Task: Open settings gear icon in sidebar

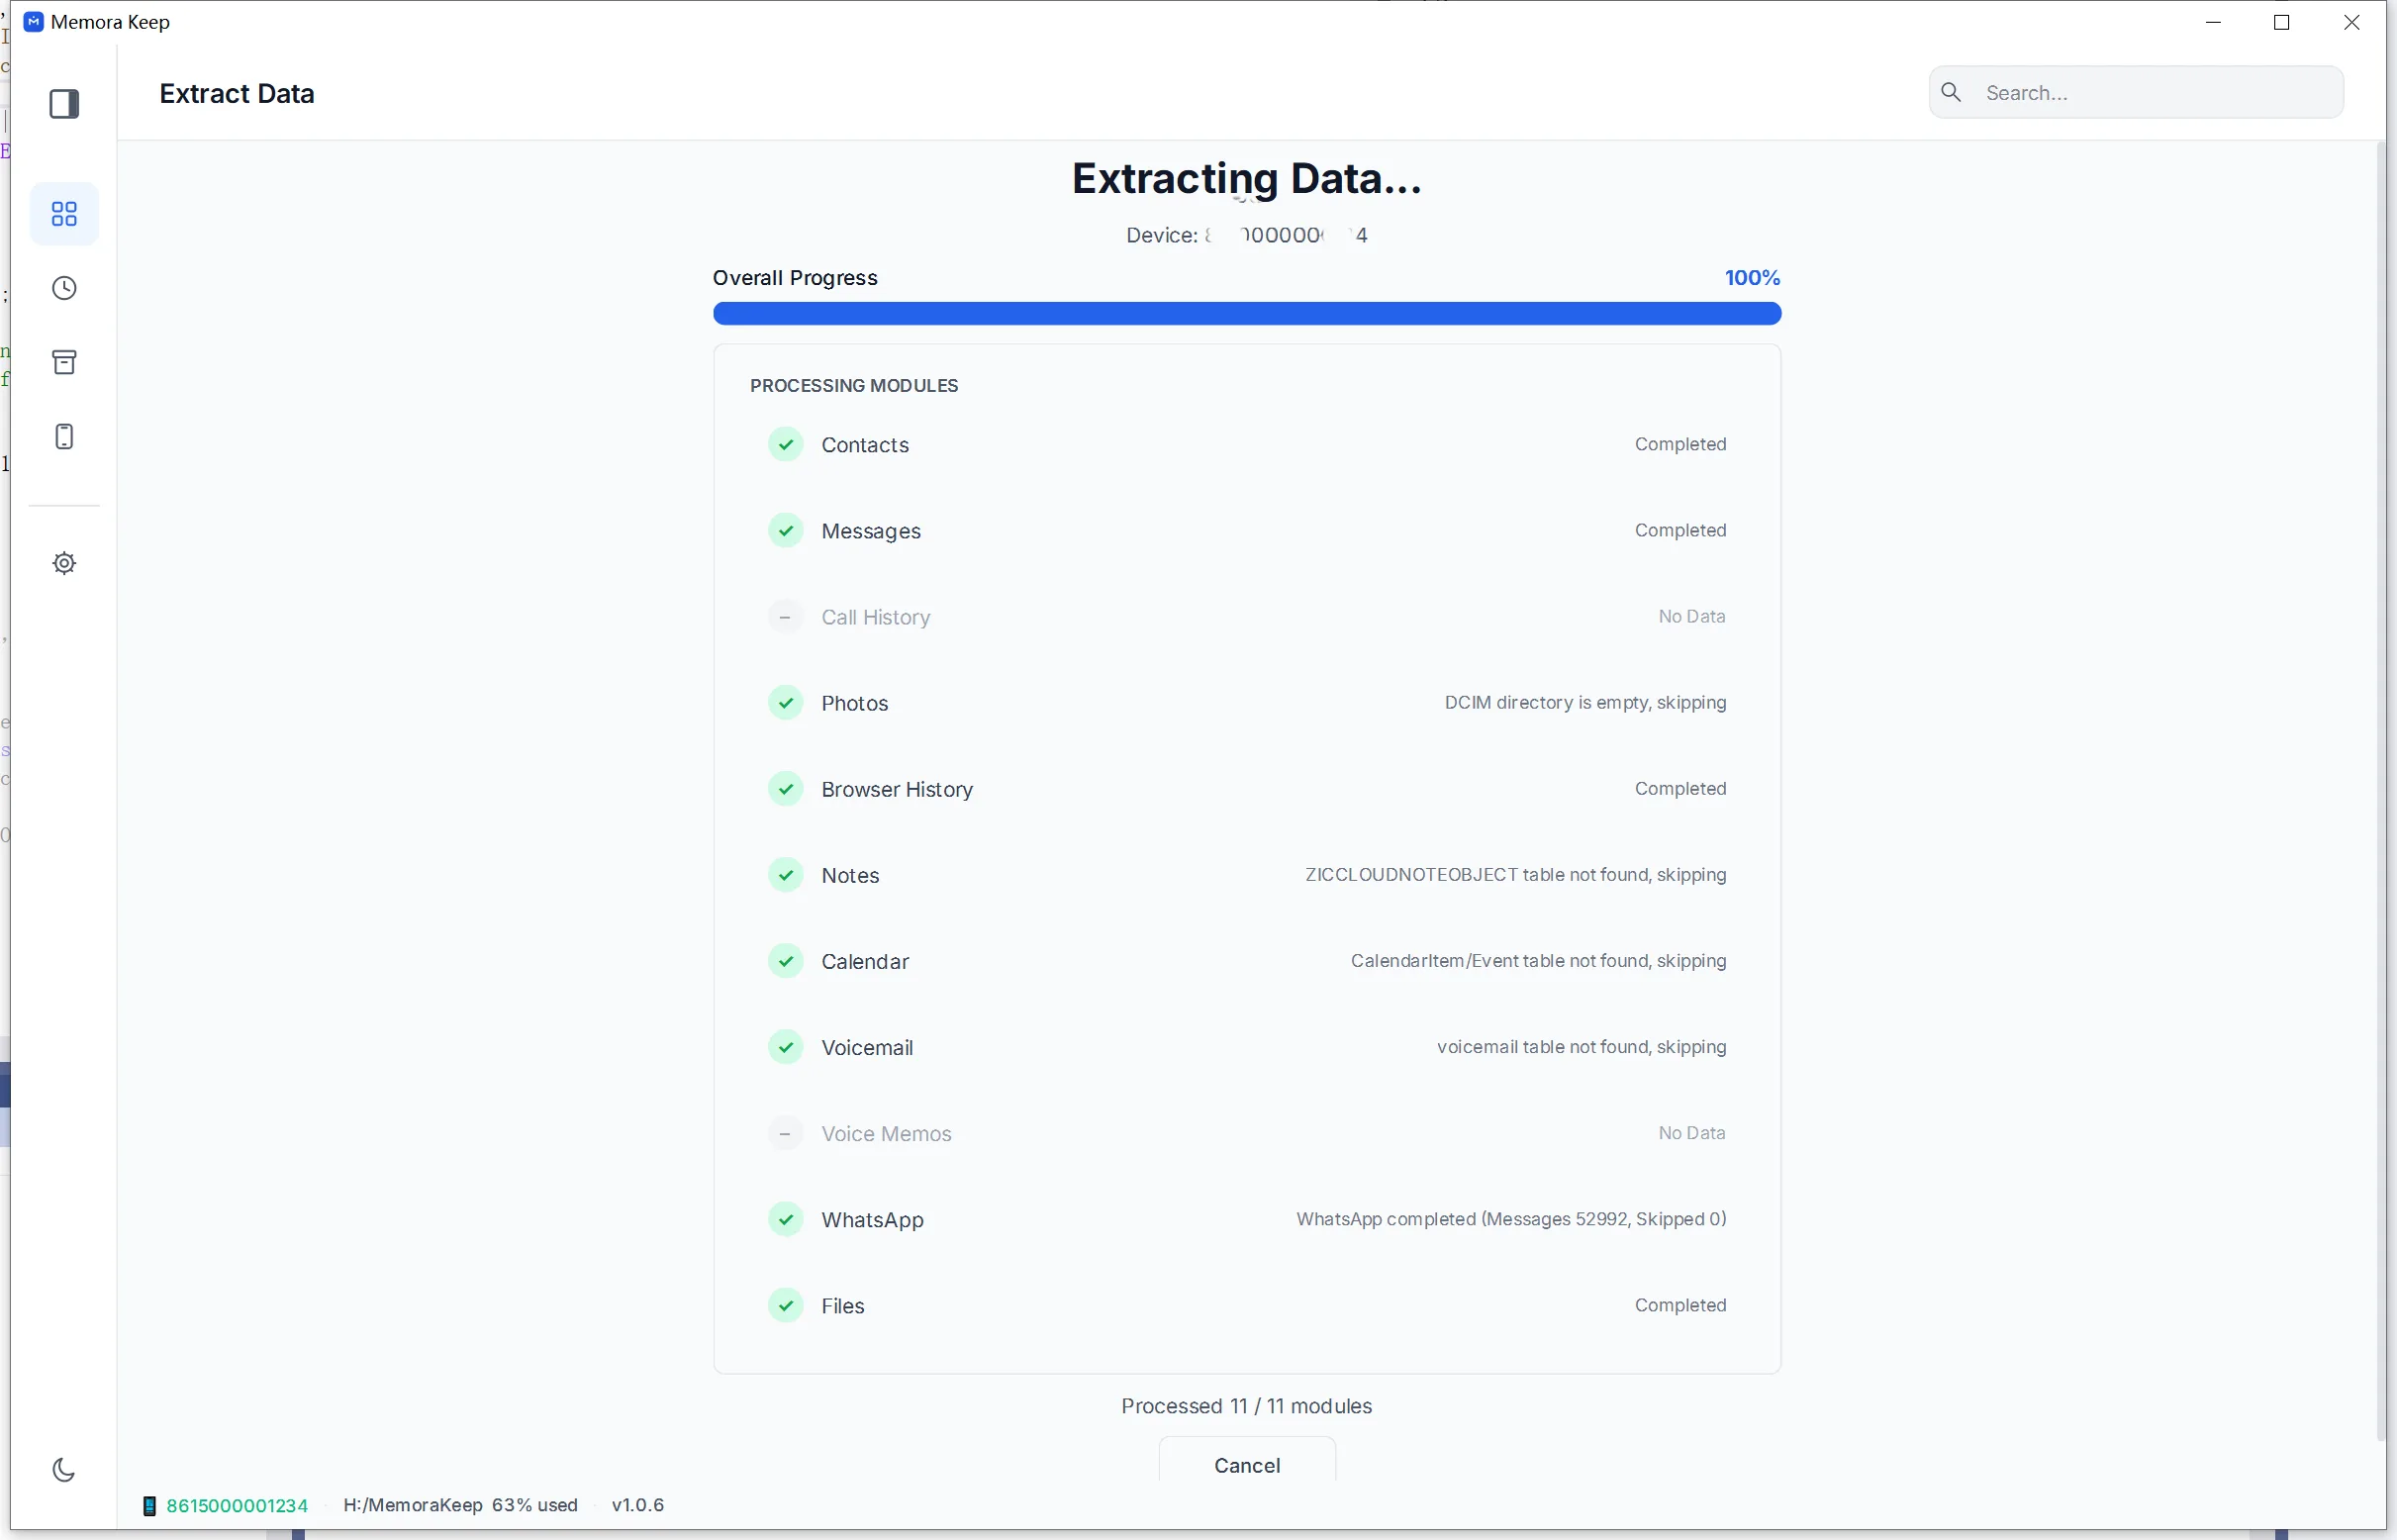Action: pyautogui.click(x=64, y=563)
